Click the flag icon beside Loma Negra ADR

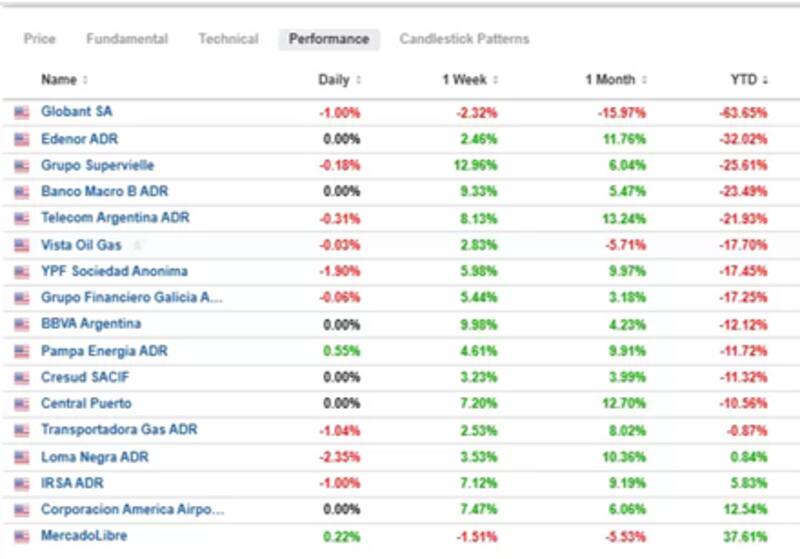tap(22, 457)
